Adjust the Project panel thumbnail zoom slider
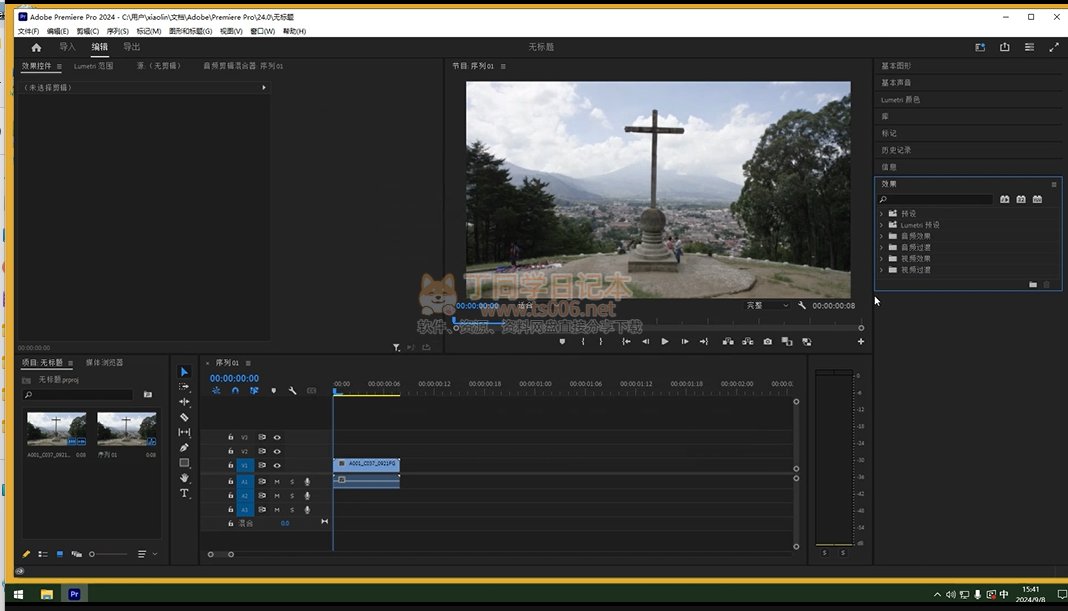Screen dimensions: 1068x611 92,554
